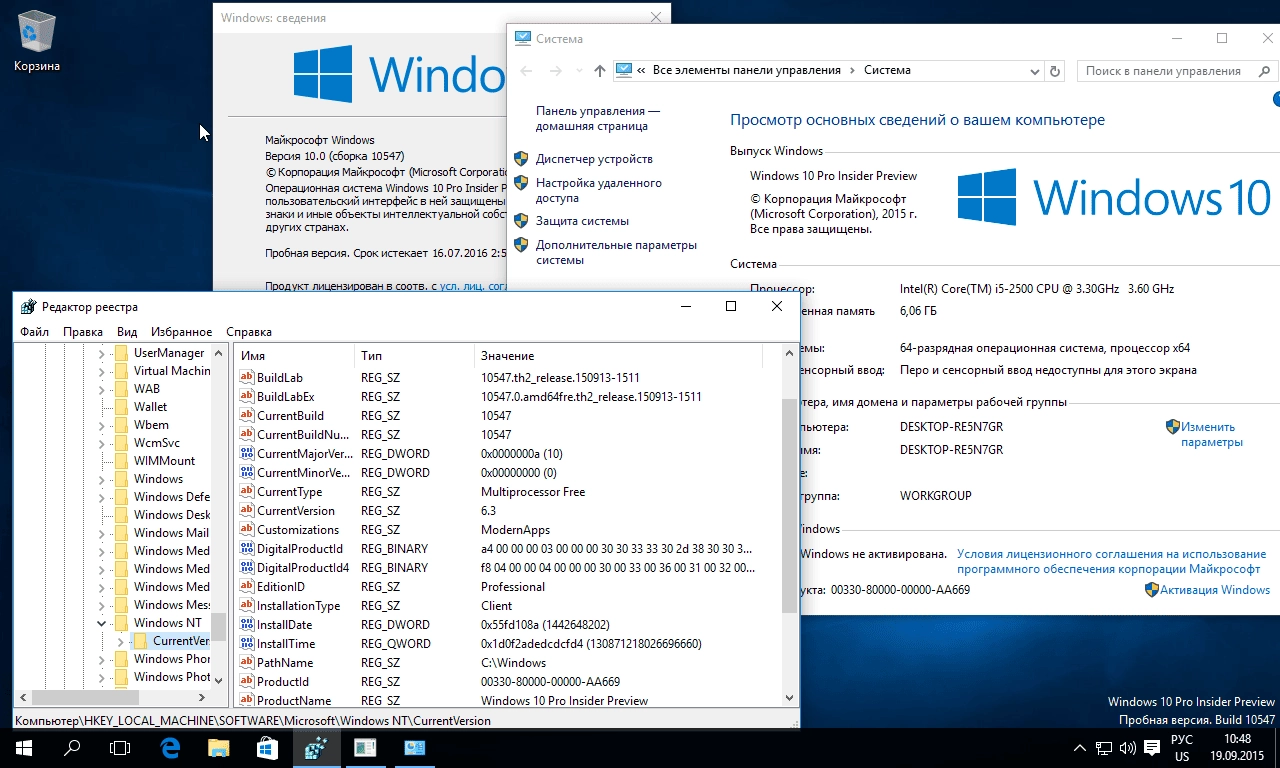
Task: Open the address bar history dropdown
Action: point(1035,71)
